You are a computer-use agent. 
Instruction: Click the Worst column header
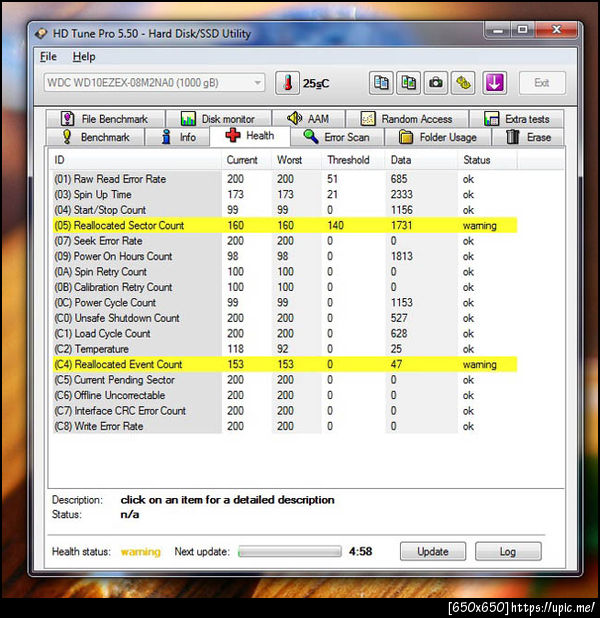pyautogui.click(x=296, y=160)
